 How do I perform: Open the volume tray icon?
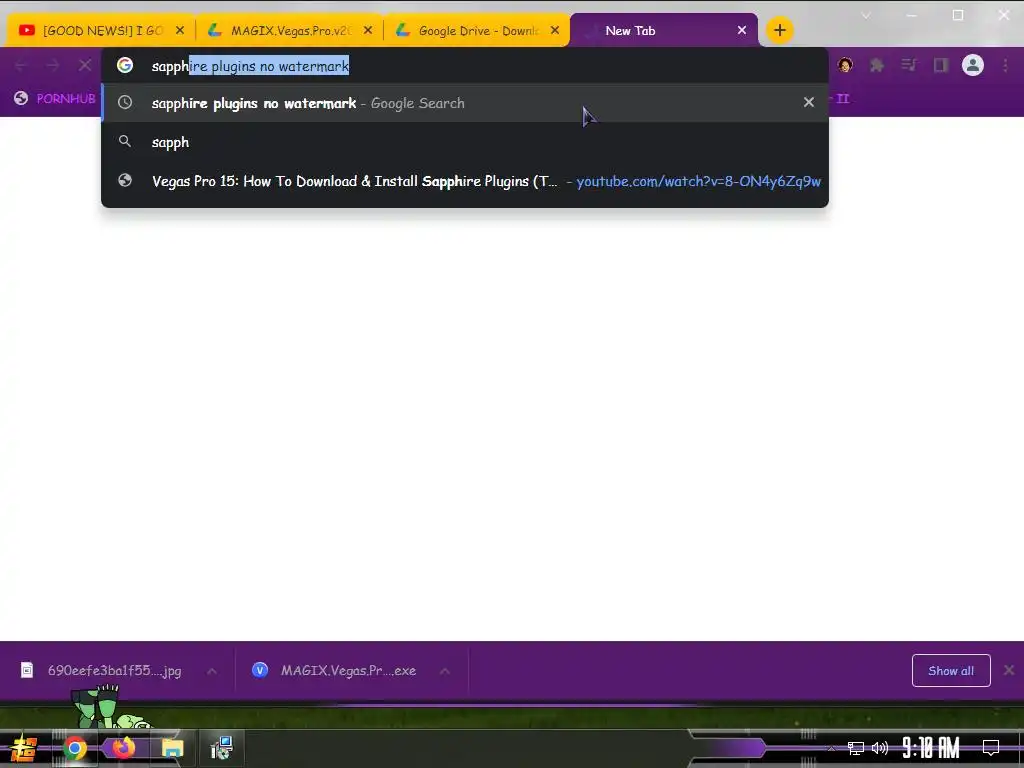pyautogui.click(x=880, y=748)
